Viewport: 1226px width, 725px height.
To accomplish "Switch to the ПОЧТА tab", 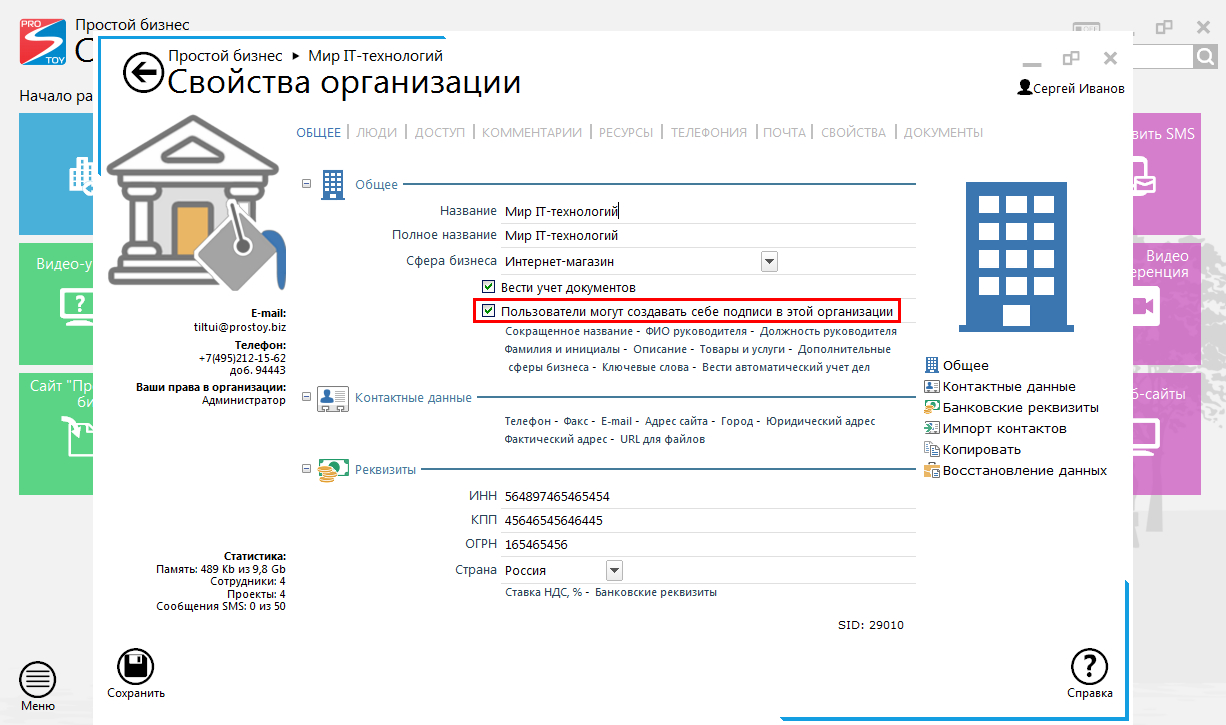I will [784, 132].
